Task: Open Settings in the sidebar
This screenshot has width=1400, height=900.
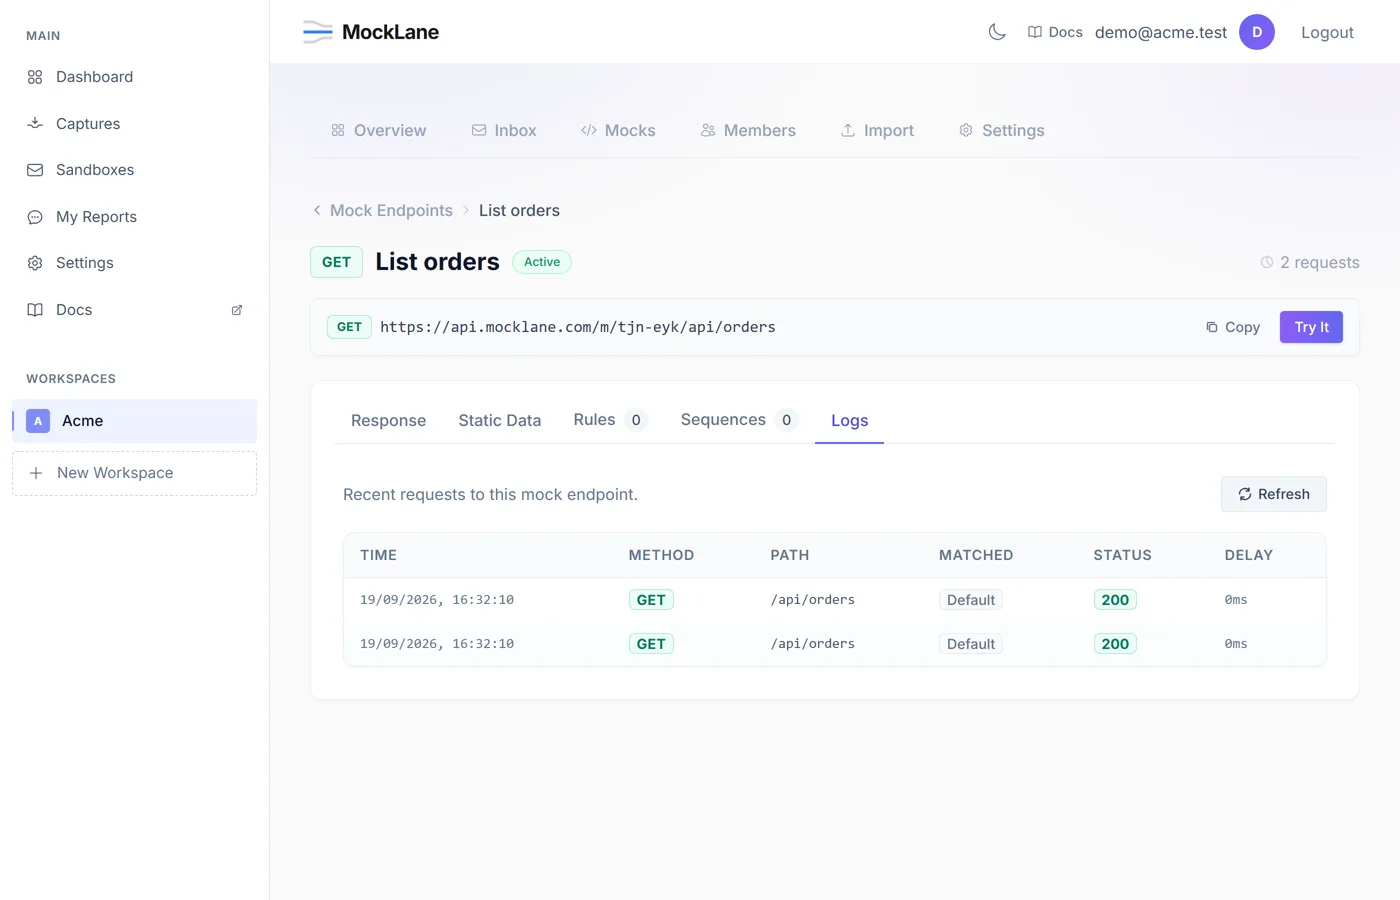Action: click(134, 263)
